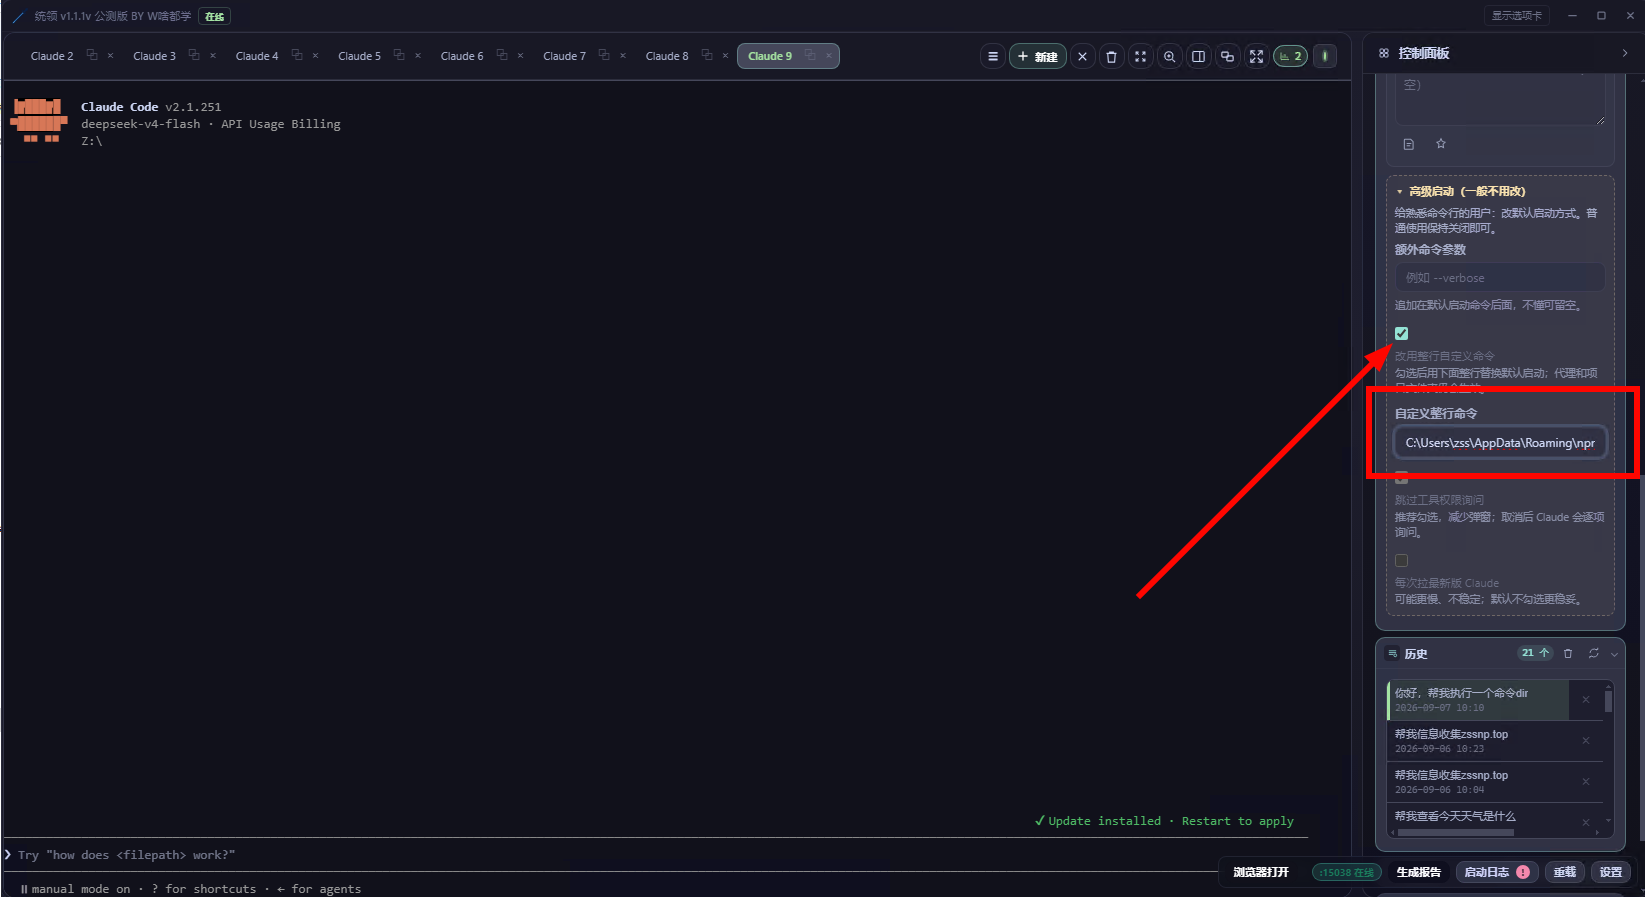1645x897 pixels.
Task: Uncheck the 改用整行自定义命令 checkbox
Action: 1401,333
